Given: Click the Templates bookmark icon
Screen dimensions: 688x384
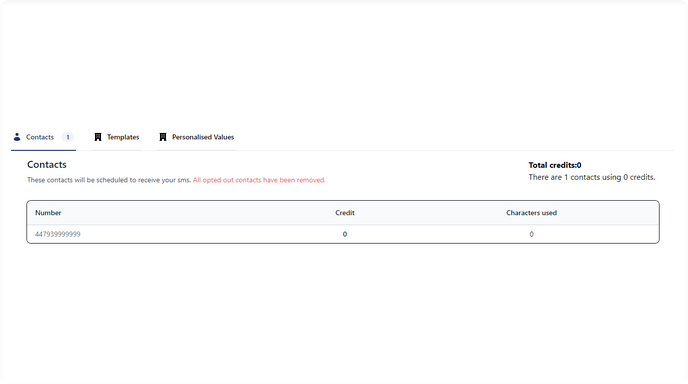Looking at the screenshot, I should pyautogui.click(x=98, y=137).
